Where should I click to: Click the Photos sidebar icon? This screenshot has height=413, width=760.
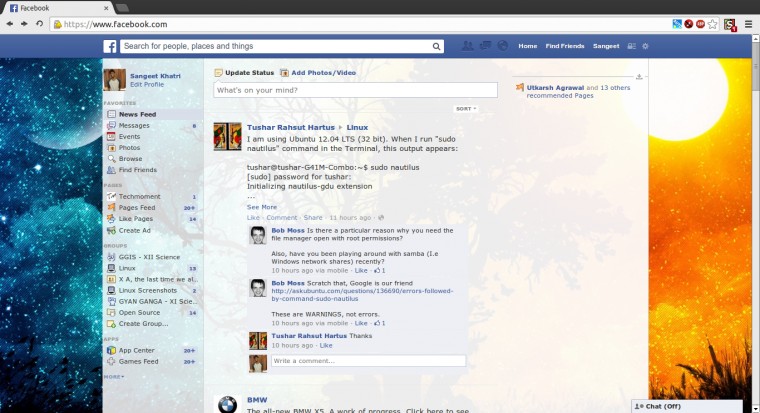point(111,148)
